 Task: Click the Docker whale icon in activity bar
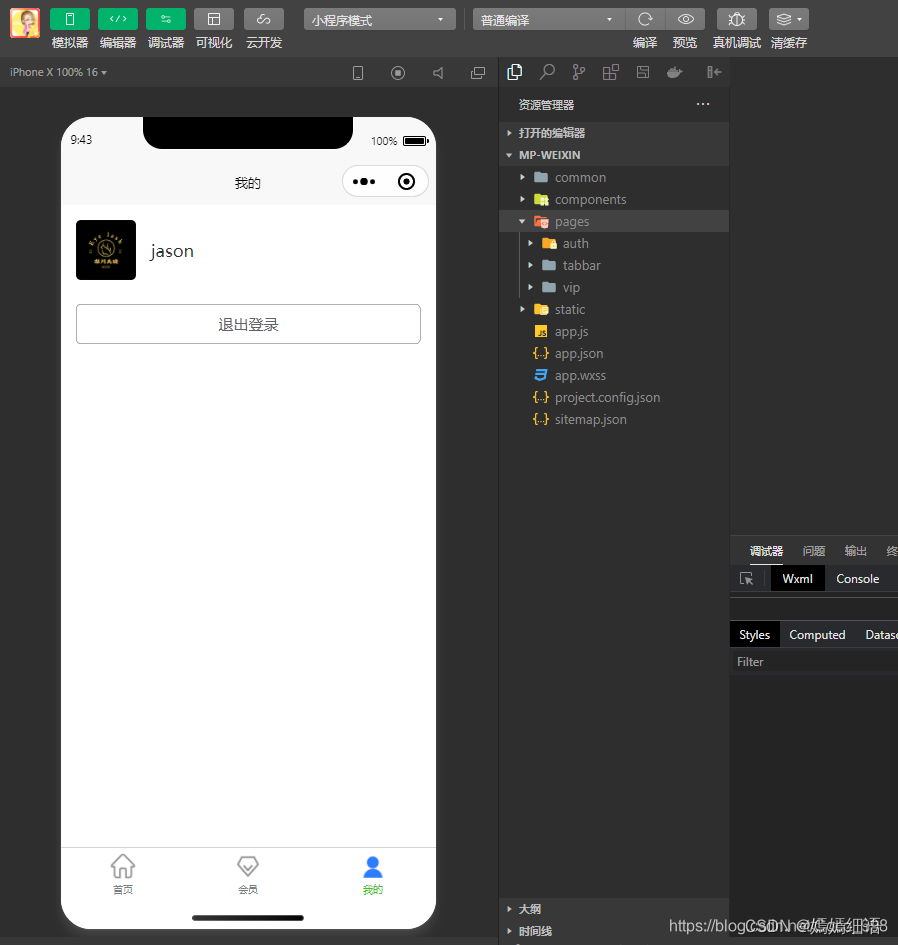pos(674,72)
